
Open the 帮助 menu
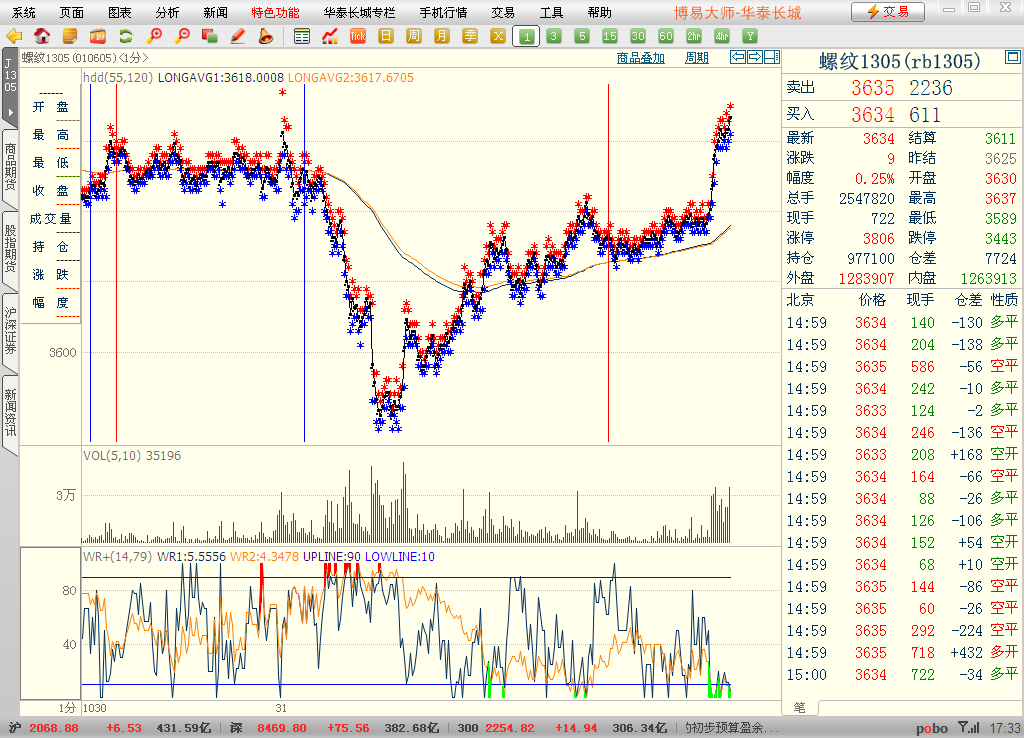[x=599, y=12]
